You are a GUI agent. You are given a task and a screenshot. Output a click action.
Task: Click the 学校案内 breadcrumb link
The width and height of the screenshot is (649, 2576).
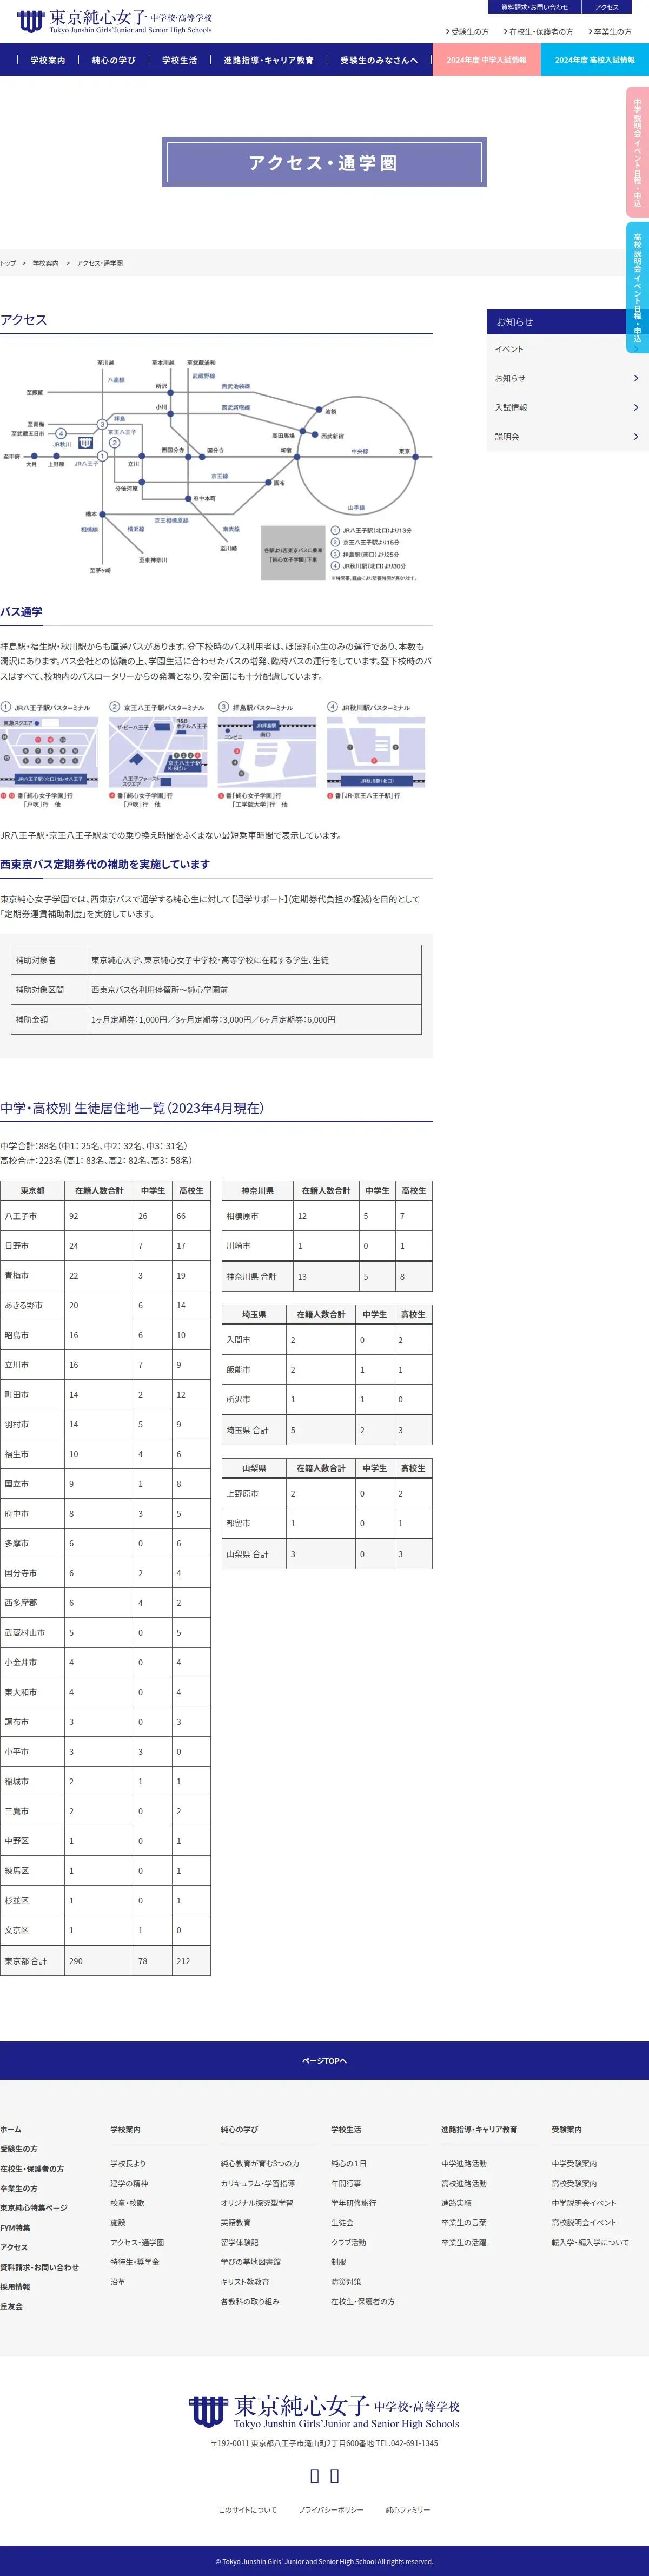(45, 263)
